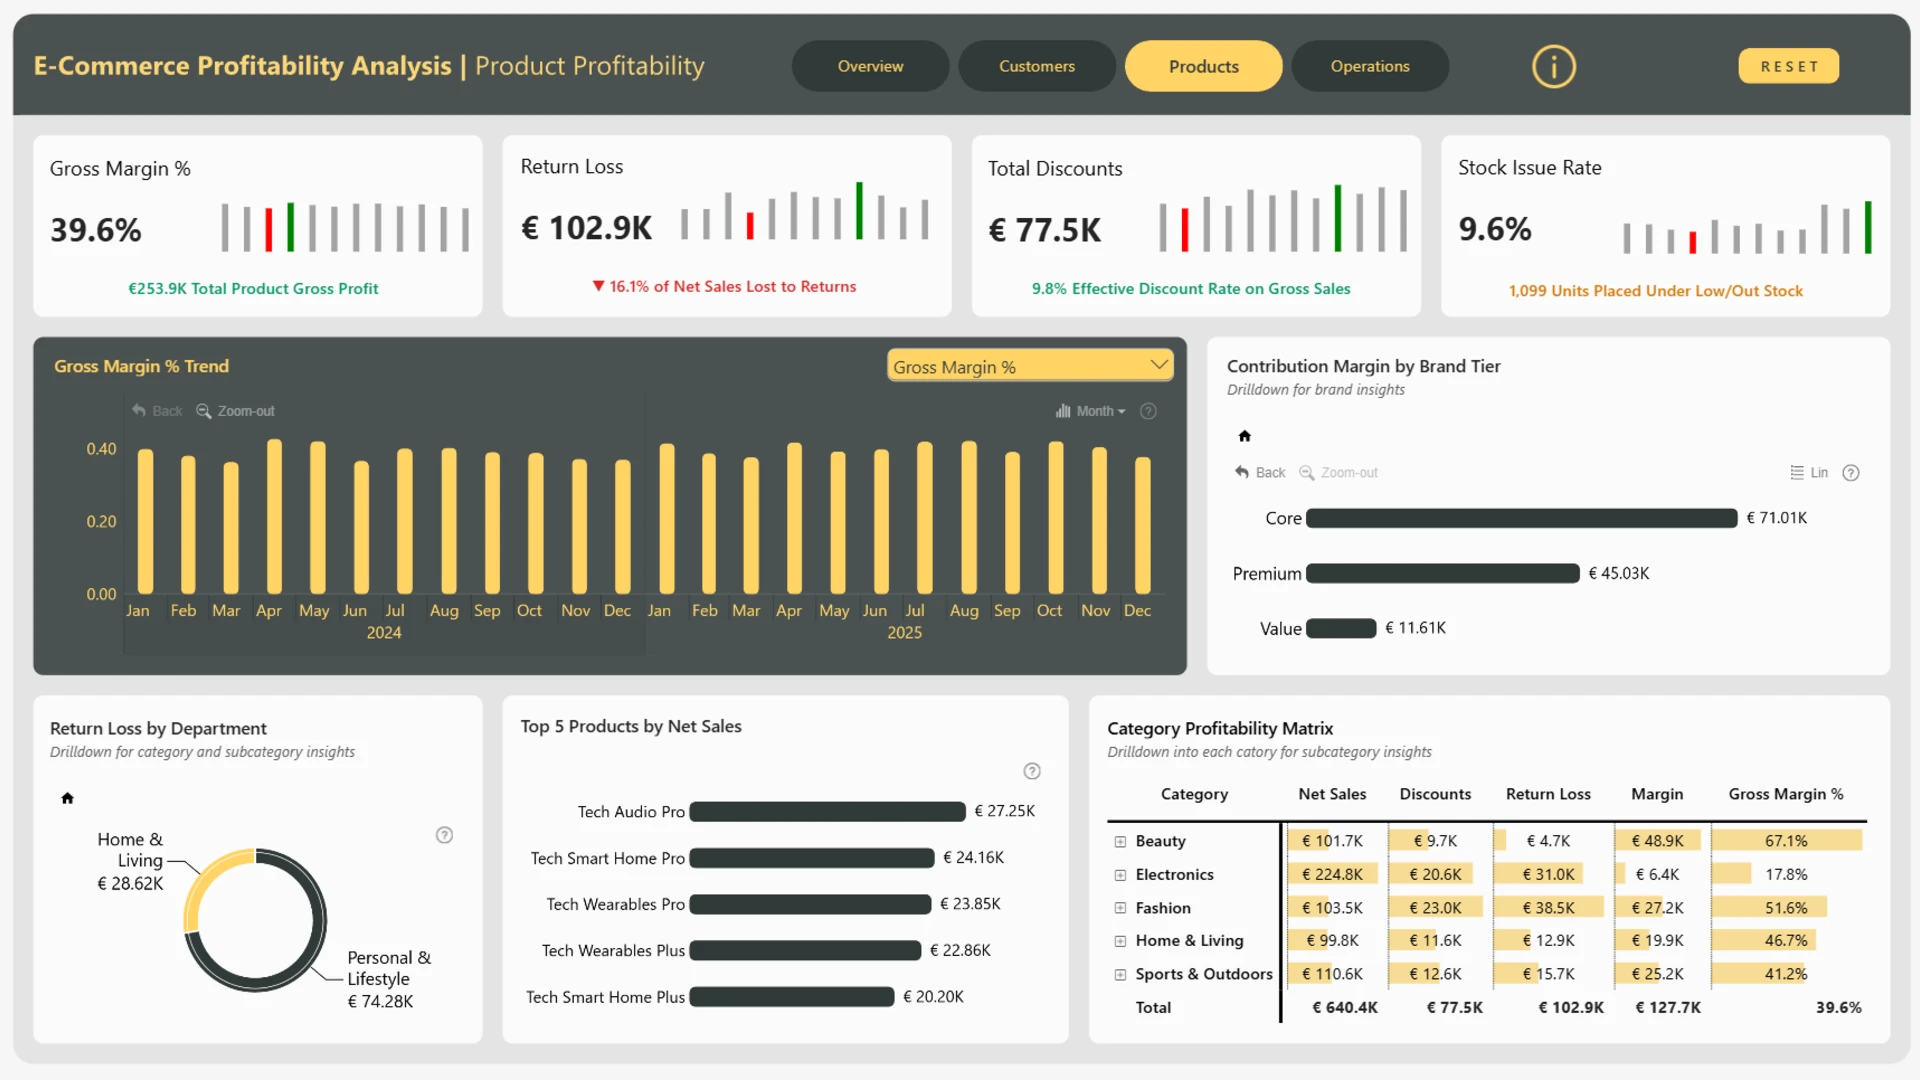Viewport: 1920px width, 1080px height.
Task: Click Zoom-out in Gross Margin Trend chart
Action: tap(235, 411)
